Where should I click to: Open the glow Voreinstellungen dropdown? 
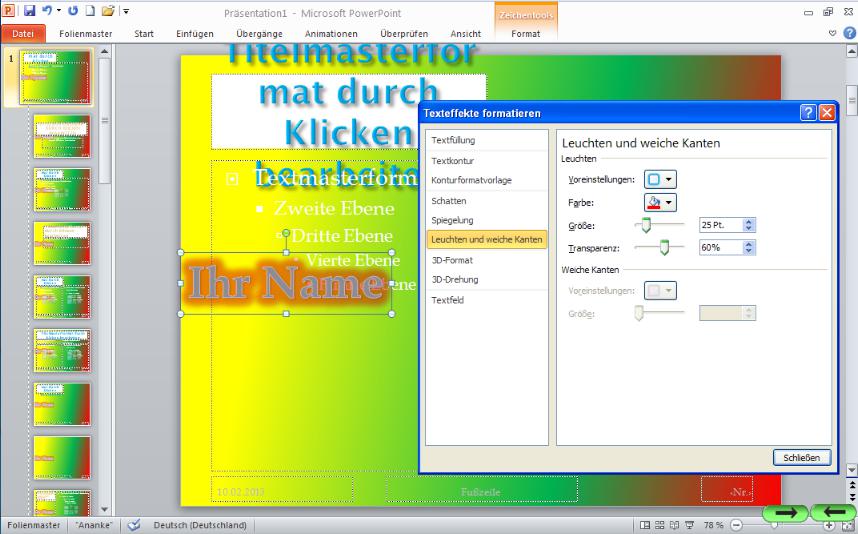tap(660, 180)
